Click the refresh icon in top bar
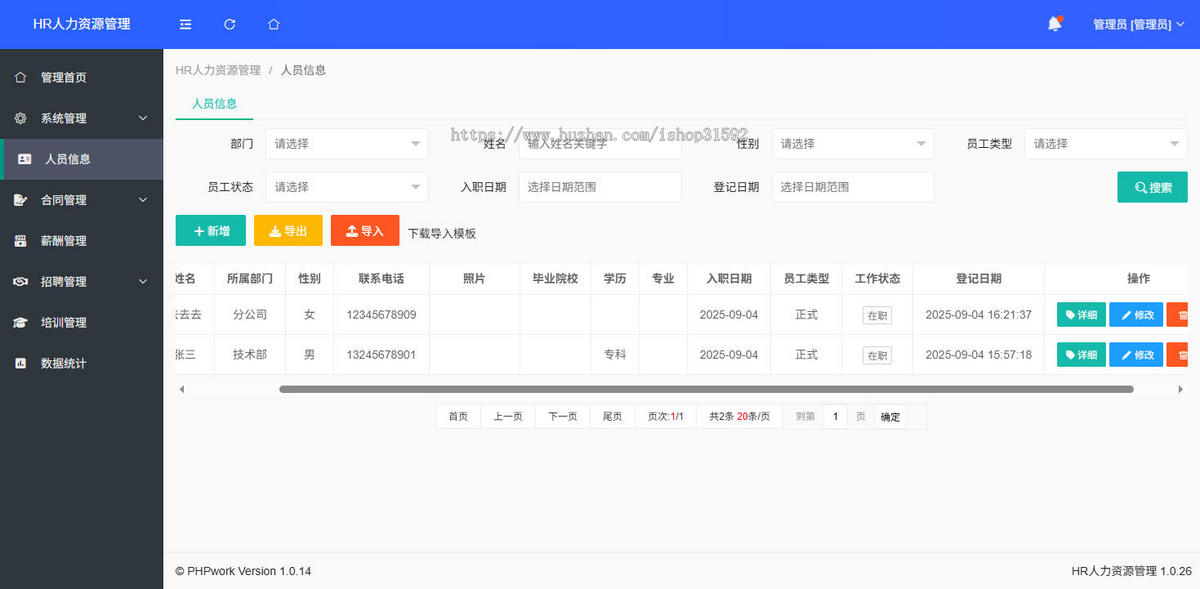 pos(229,24)
